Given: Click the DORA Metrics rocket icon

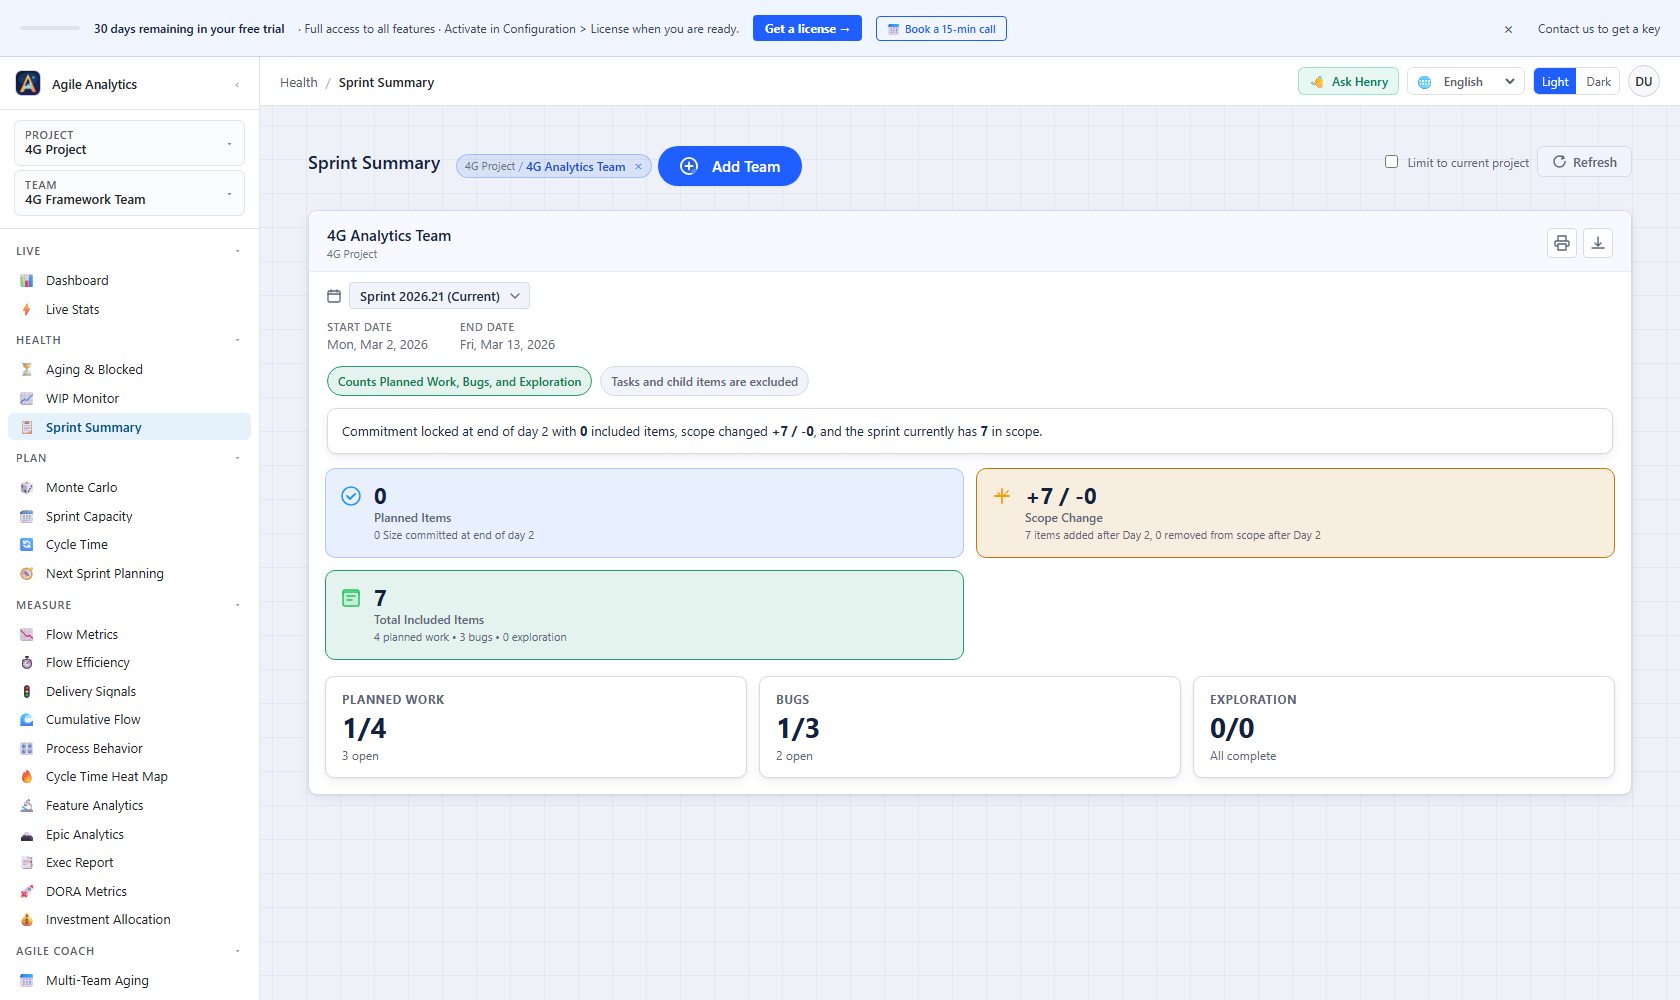Looking at the screenshot, I should point(27,892).
